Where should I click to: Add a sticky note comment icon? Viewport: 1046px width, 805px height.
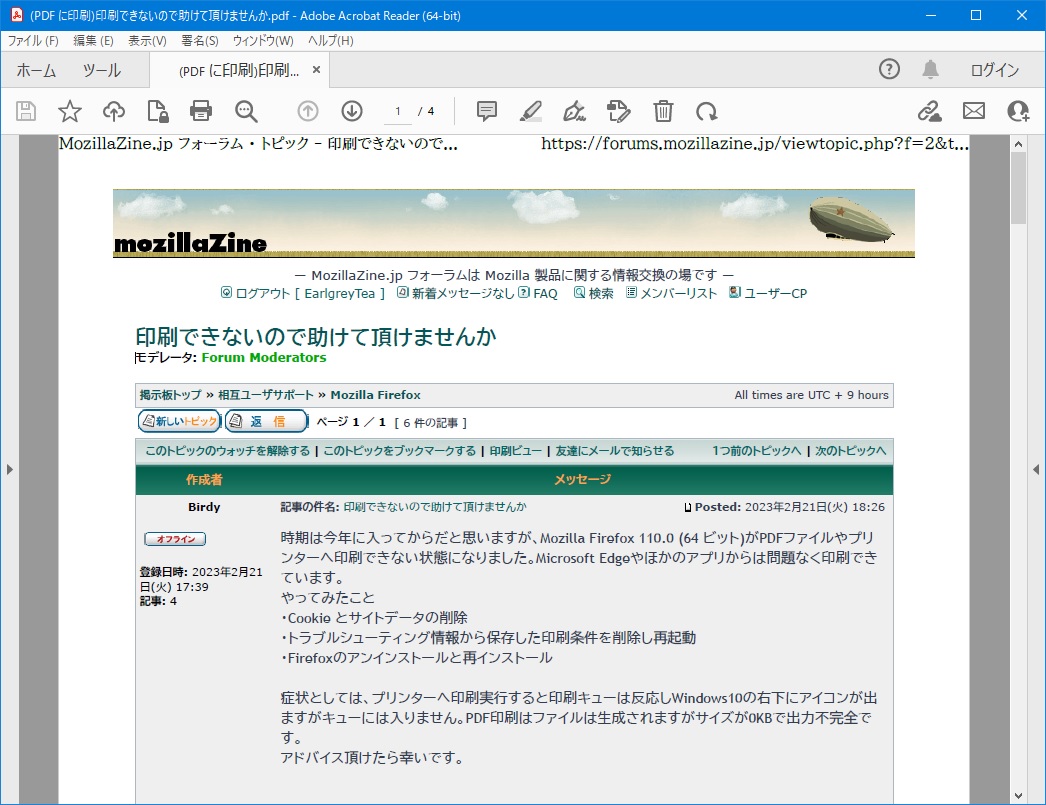[x=487, y=111]
